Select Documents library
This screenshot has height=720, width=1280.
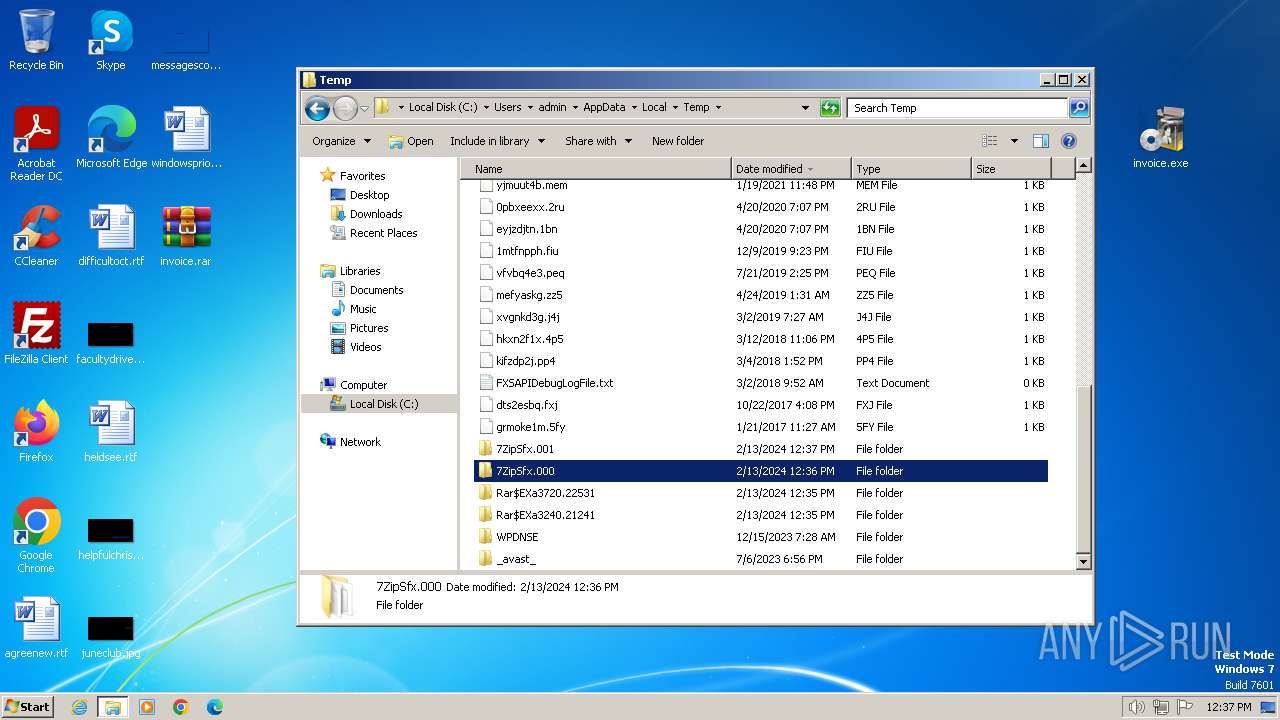click(376, 290)
